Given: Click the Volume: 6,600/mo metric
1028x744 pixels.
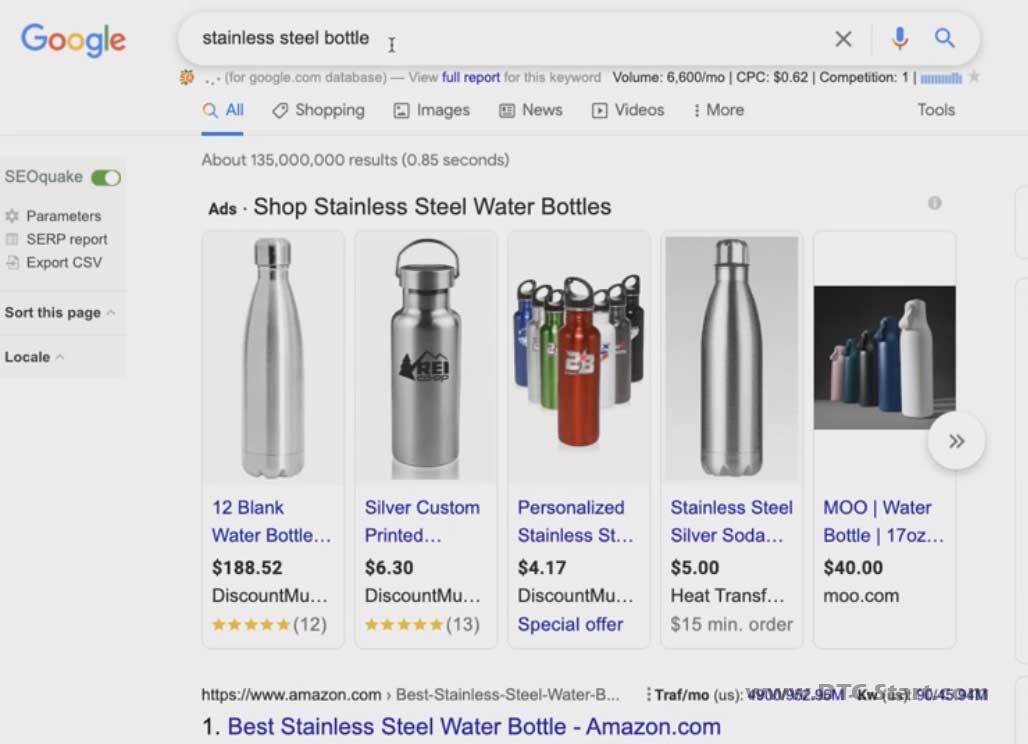Looking at the screenshot, I should [669, 77].
